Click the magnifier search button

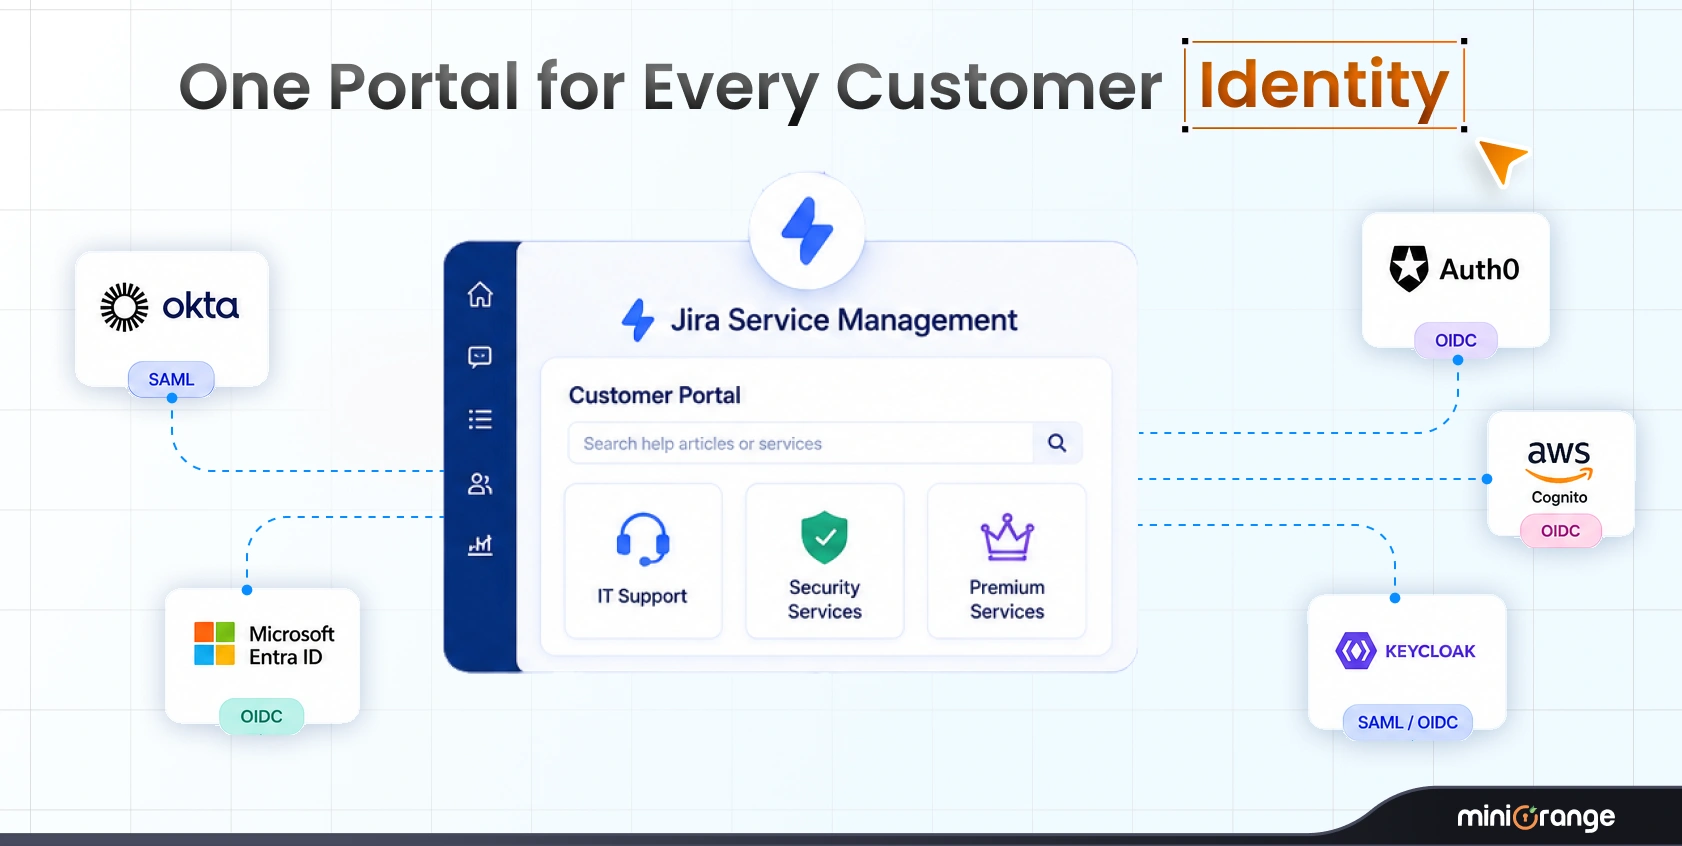point(1057,443)
